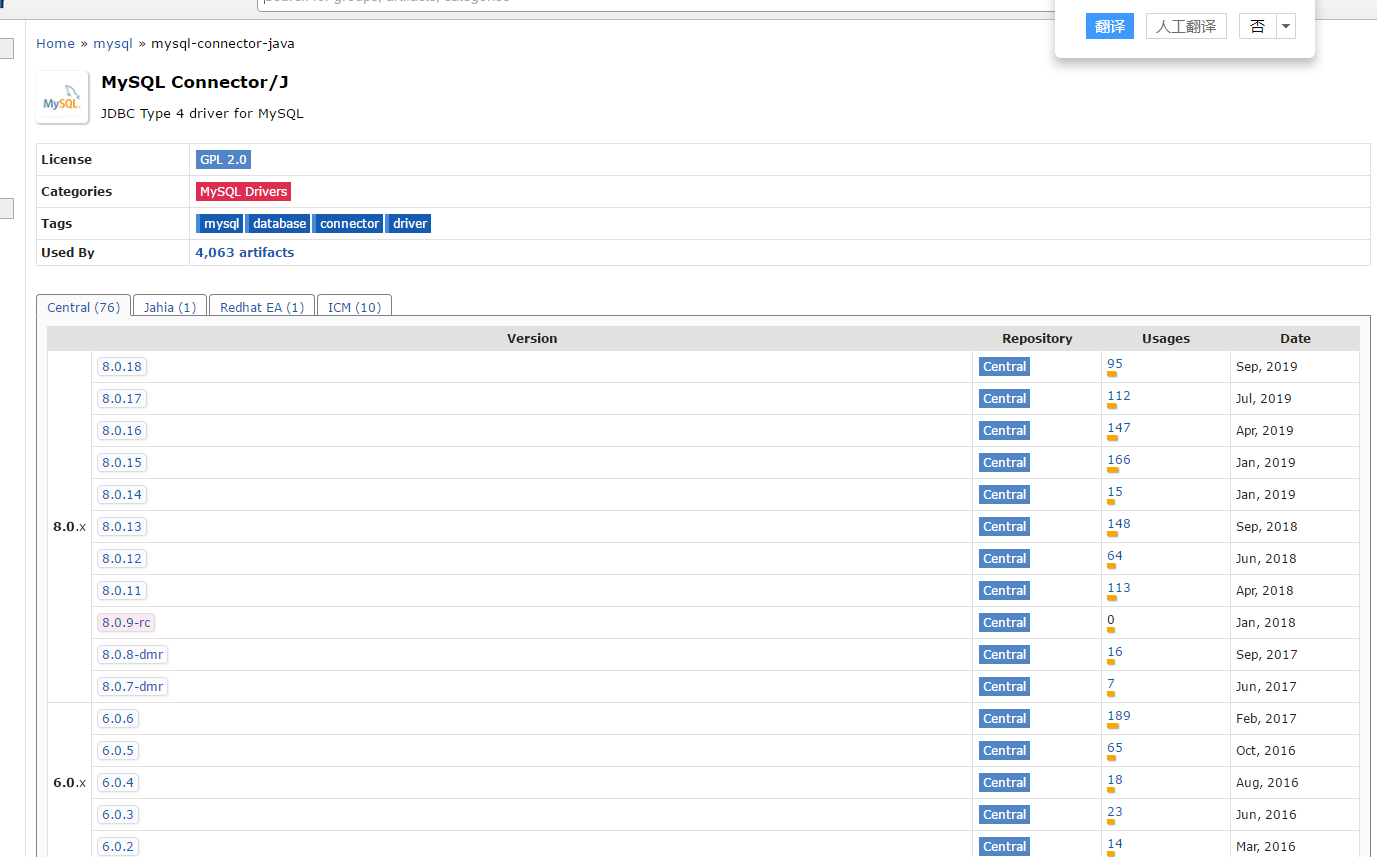The height and width of the screenshot is (857, 1377).
Task: Click the Central badge for 8.0.15
Action: 1004,462
